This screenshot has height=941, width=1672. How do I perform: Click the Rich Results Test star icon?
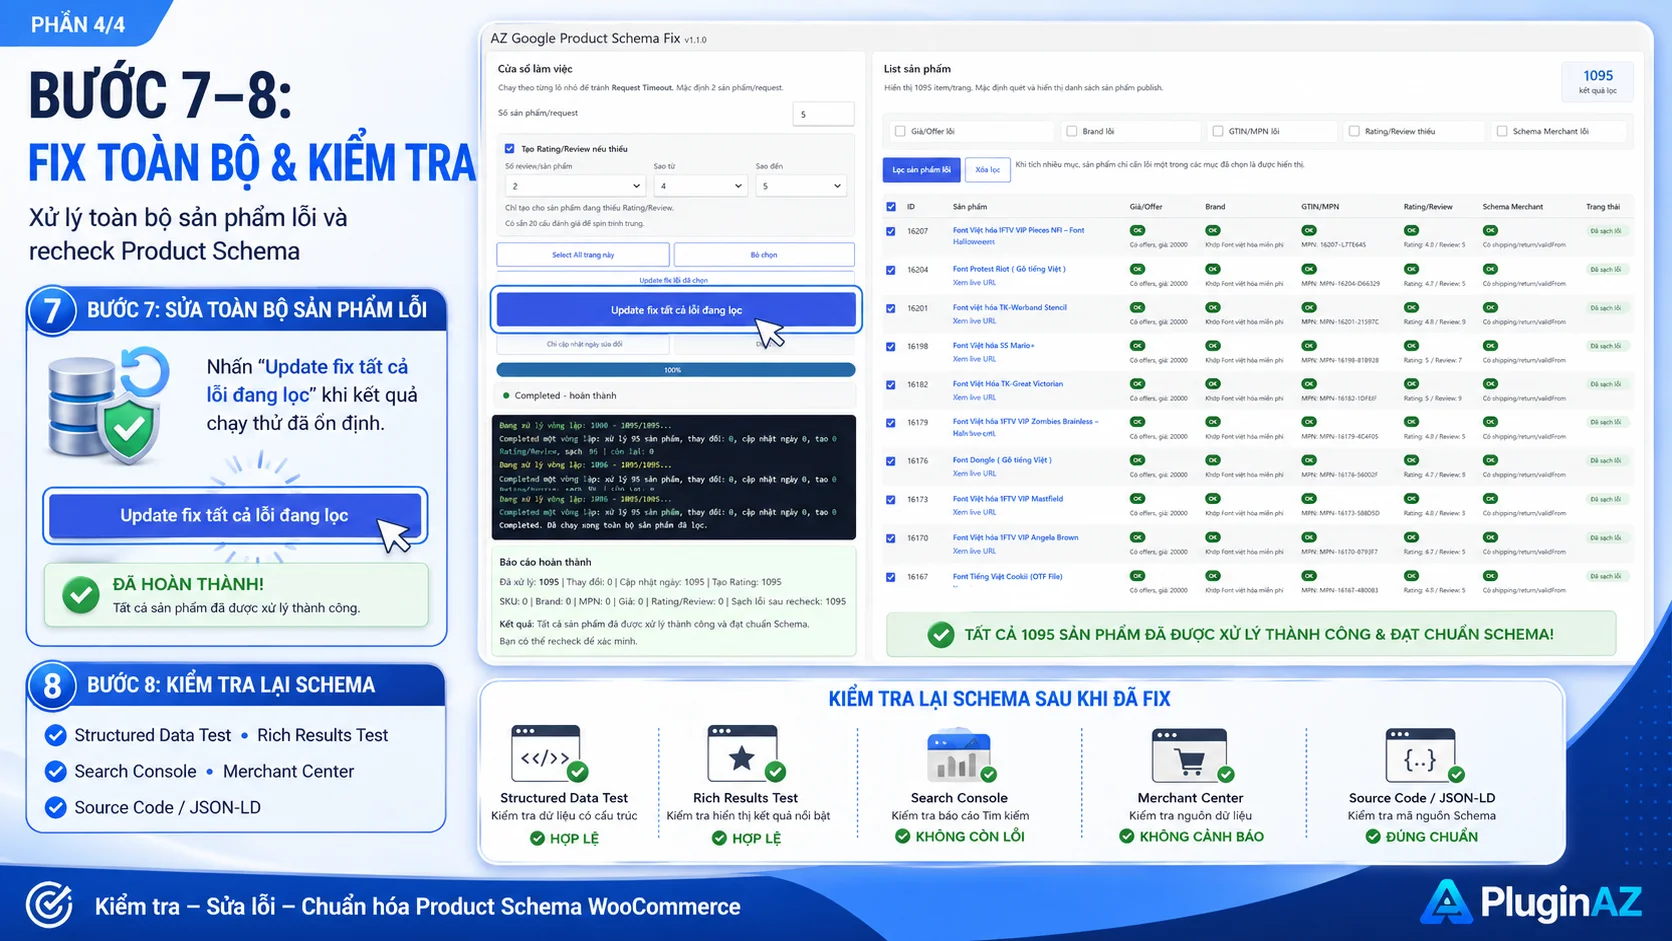point(742,754)
